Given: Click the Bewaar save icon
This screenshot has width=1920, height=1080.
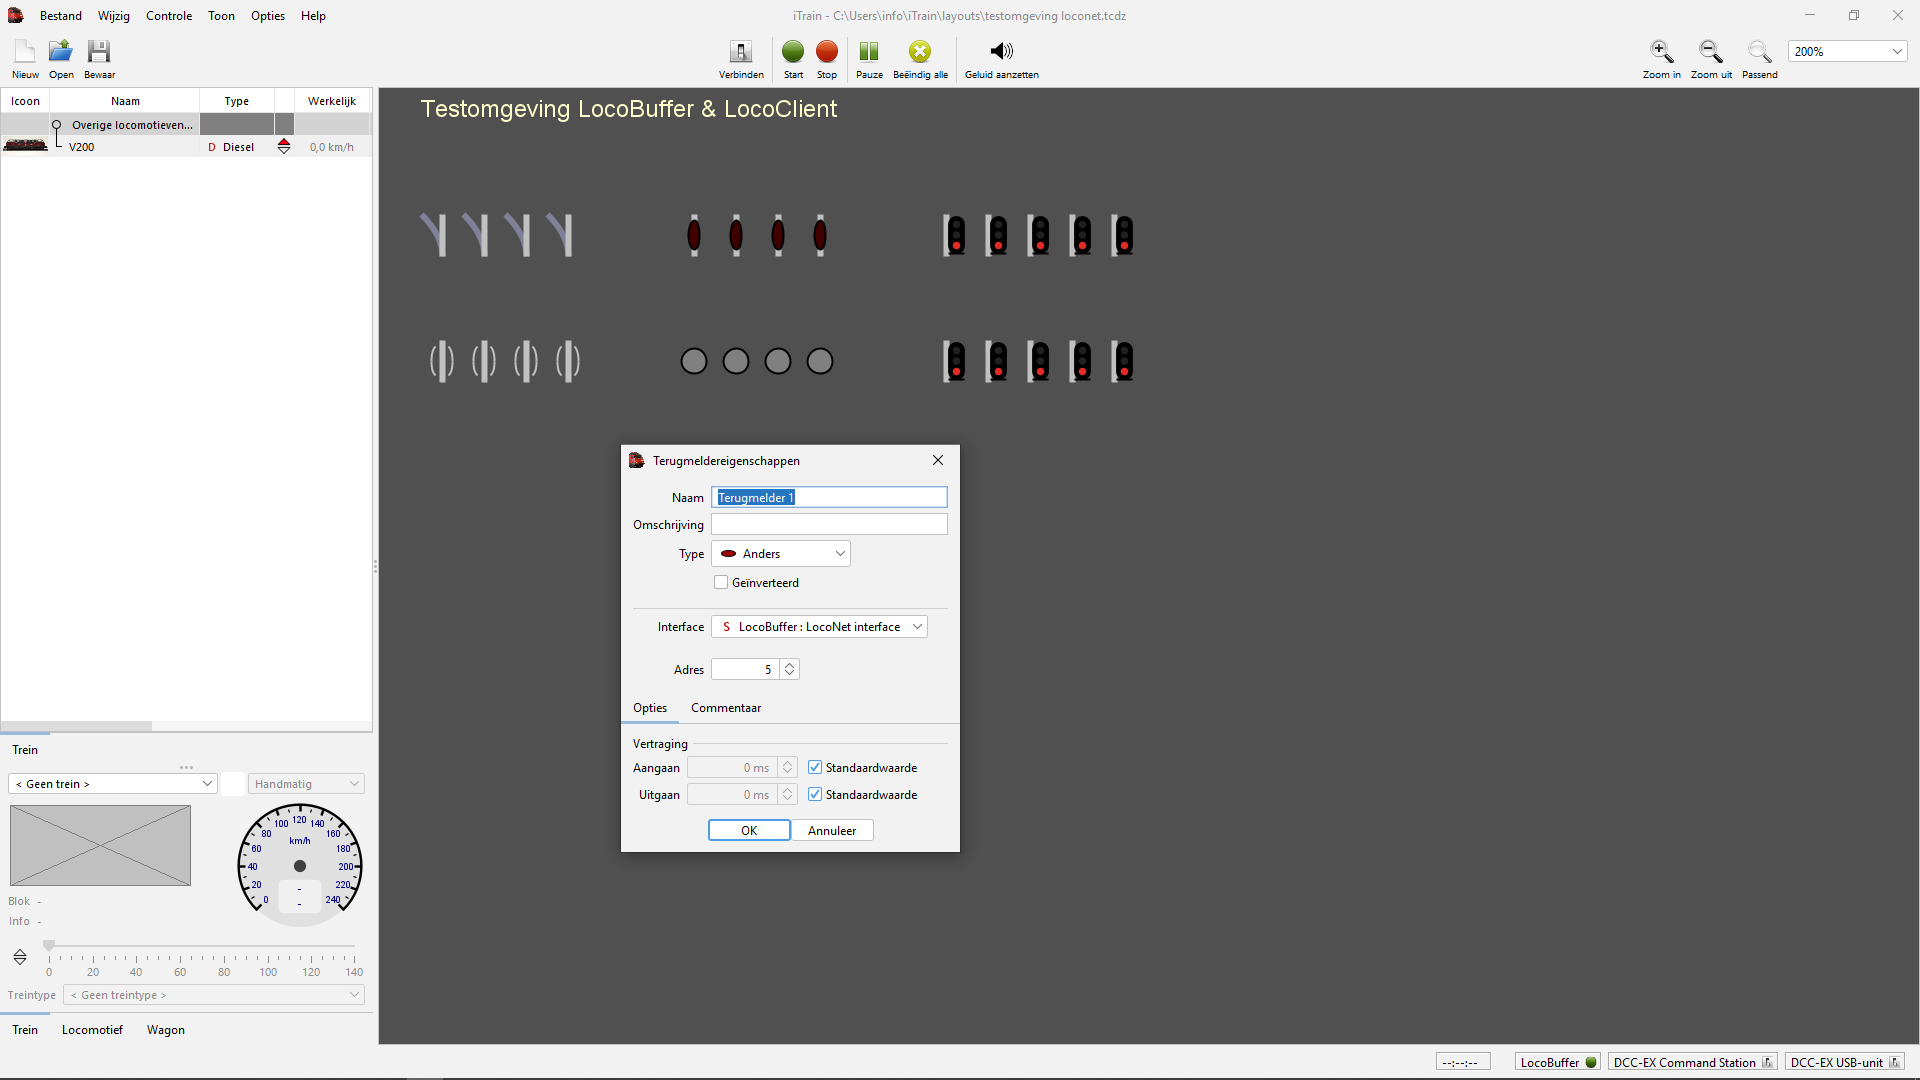Looking at the screenshot, I should 99,52.
